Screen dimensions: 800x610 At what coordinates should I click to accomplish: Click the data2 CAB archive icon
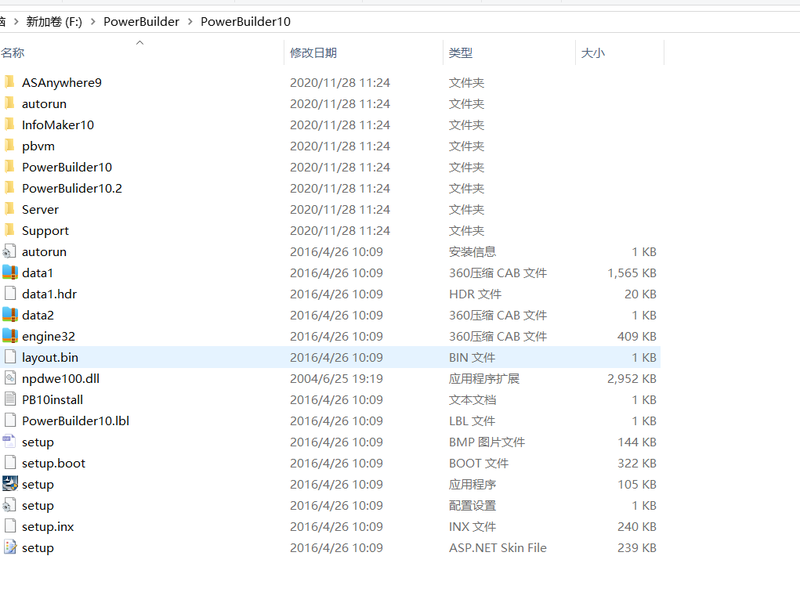[10, 315]
